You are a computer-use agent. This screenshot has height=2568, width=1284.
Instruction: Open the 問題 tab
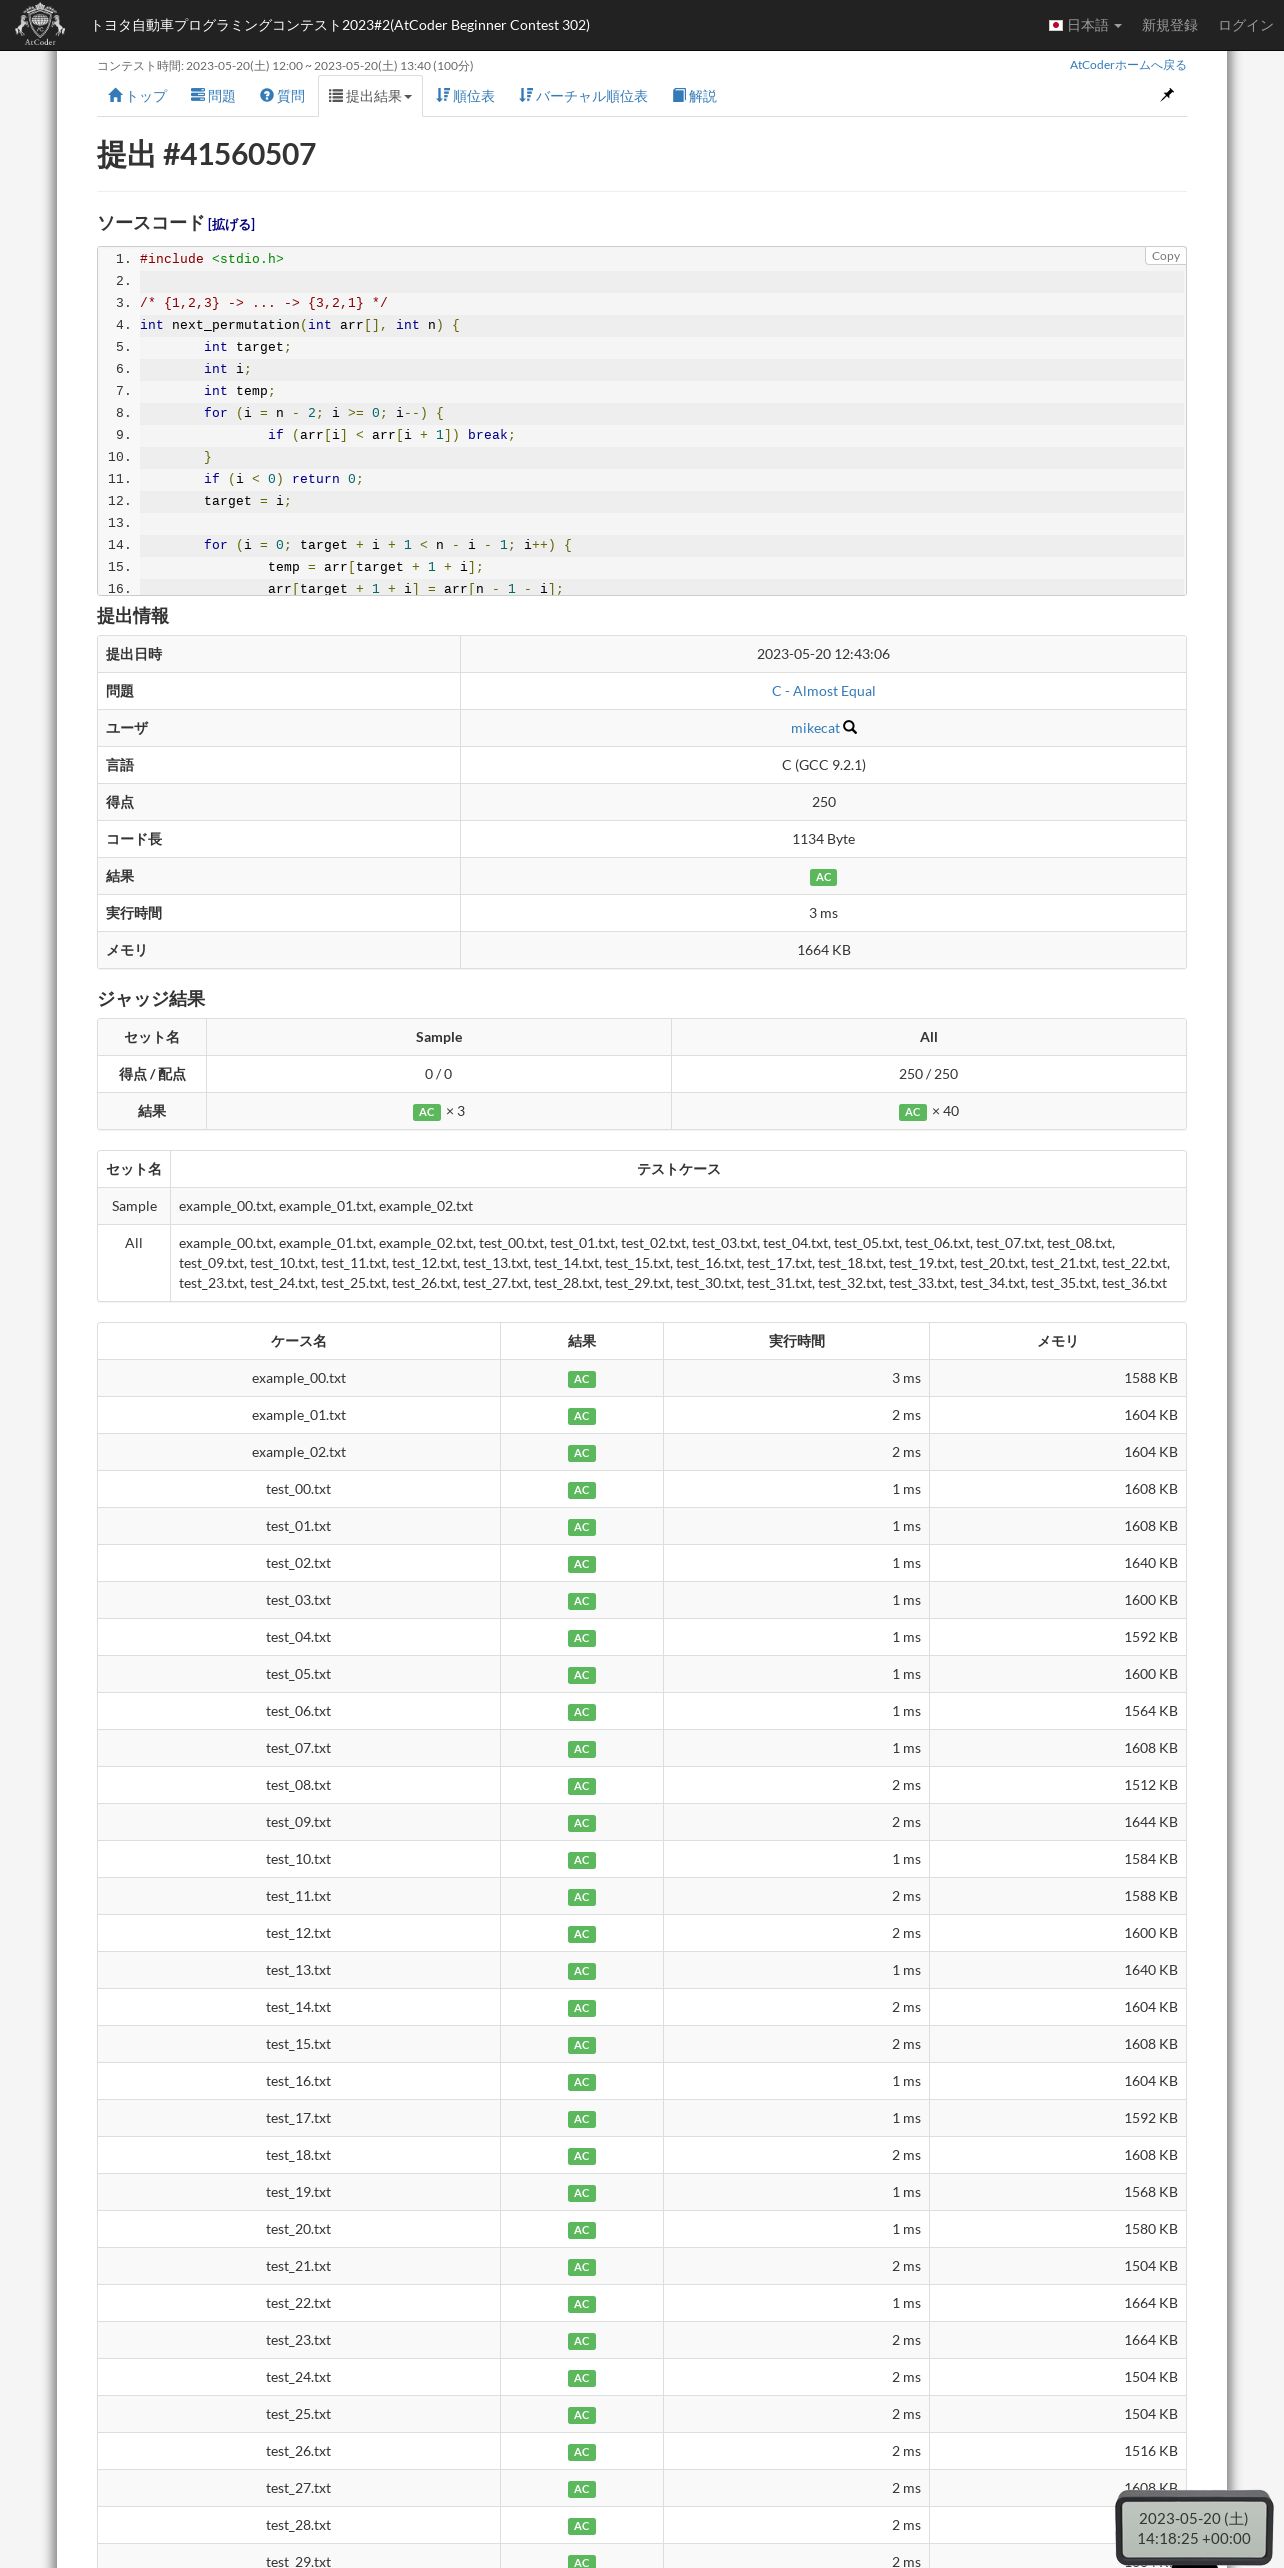click(213, 96)
